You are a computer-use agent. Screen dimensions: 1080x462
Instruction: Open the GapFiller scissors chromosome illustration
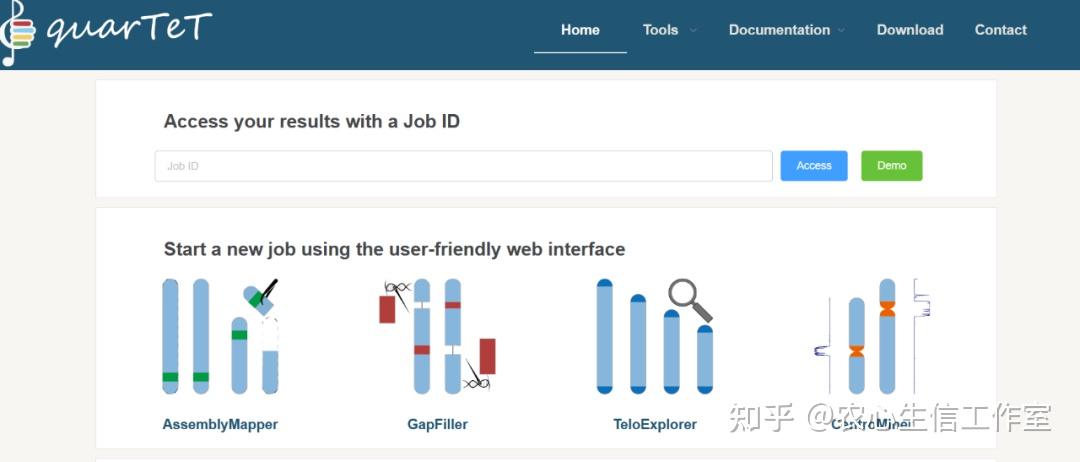pyautogui.click(x=437, y=336)
